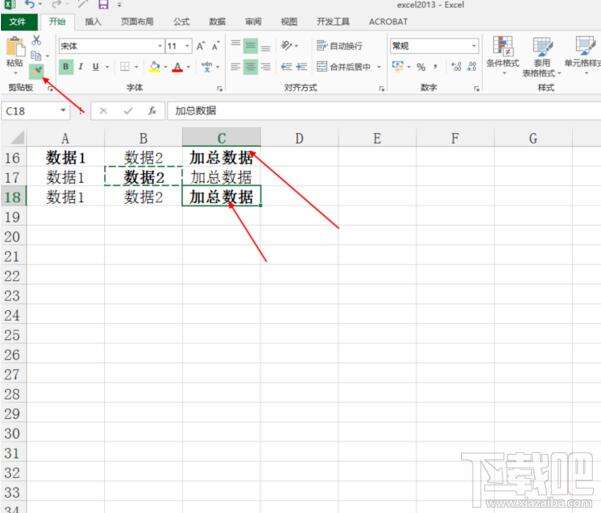Click the red font color swatch
601x513 pixels.
coord(177,67)
